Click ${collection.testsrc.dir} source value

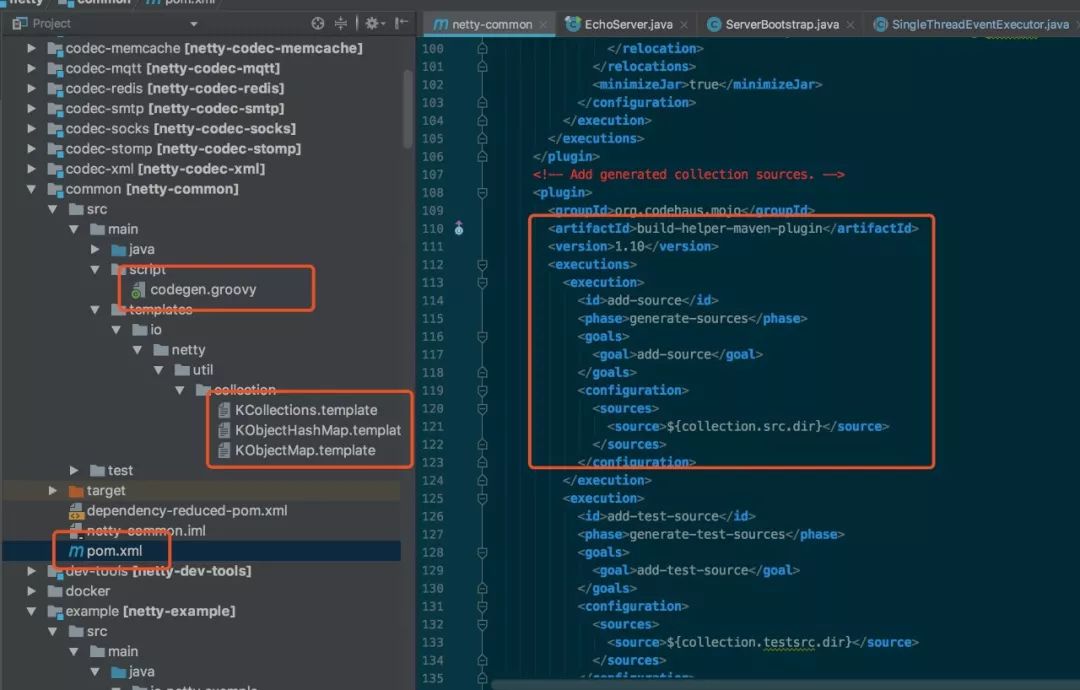[x=759, y=642]
